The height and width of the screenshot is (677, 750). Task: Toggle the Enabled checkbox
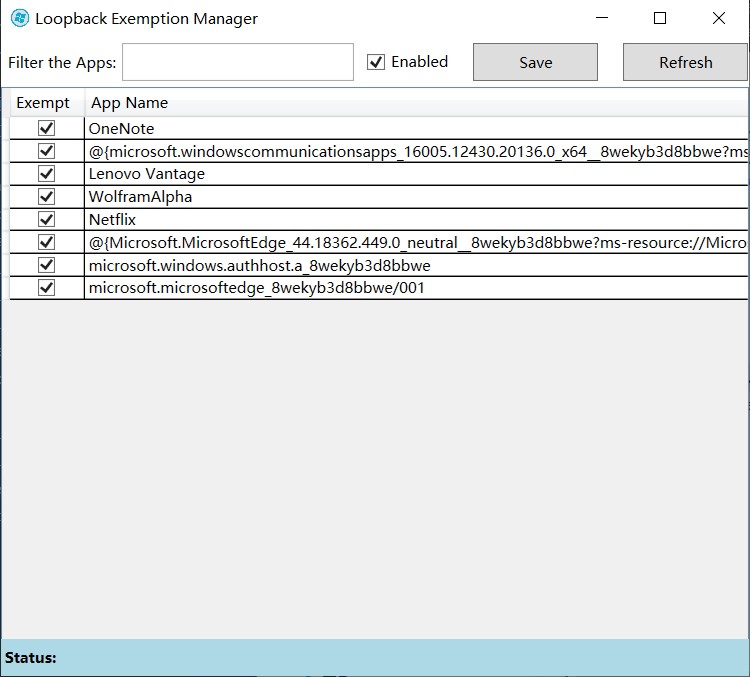(376, 62)
